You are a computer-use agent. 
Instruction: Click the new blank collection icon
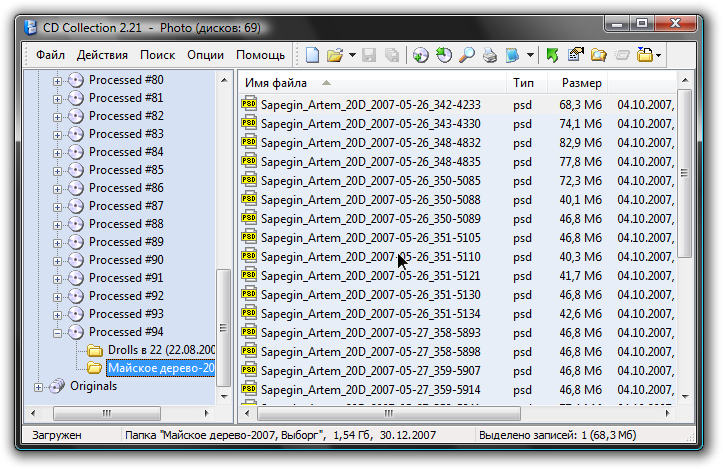point(313,55)
